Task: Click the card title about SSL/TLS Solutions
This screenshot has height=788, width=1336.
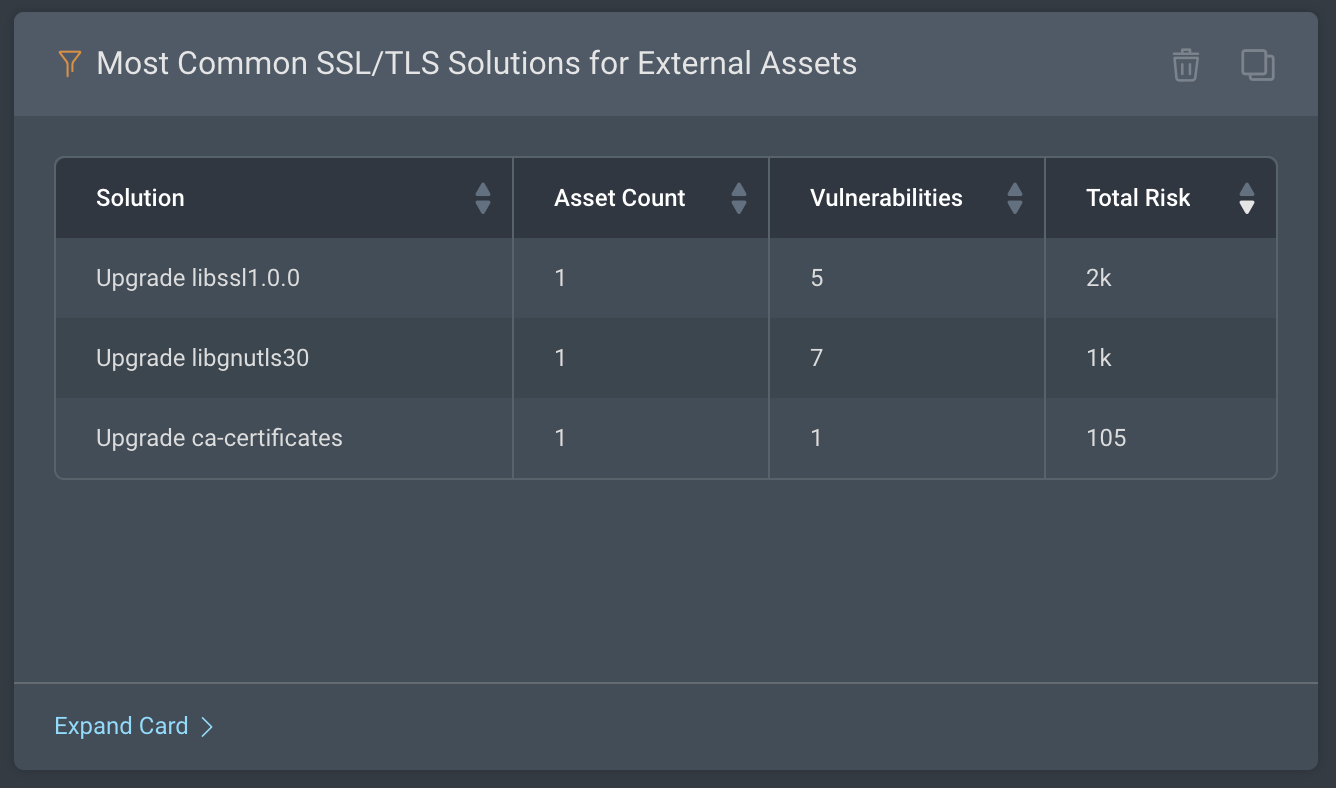Action: [x=476, y=64]
